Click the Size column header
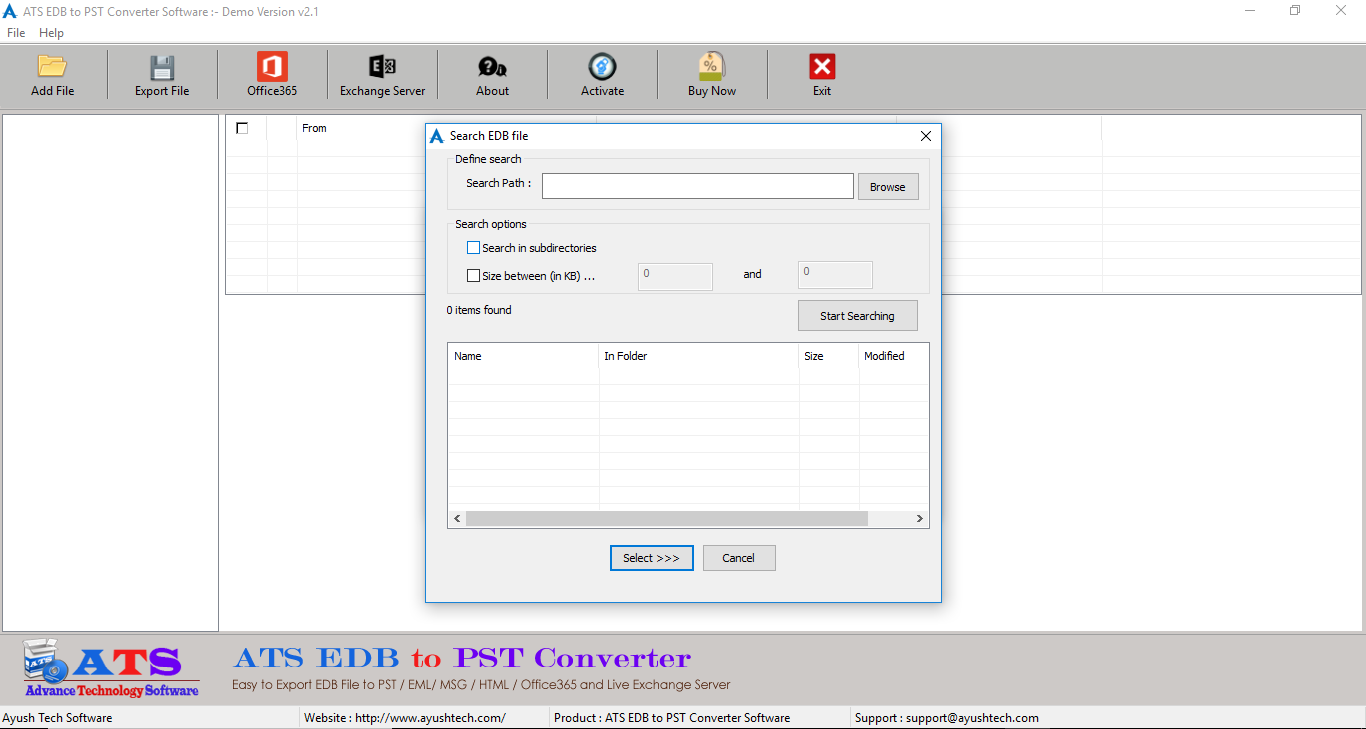The image size is (1366, 729). (x=829, y=356)
